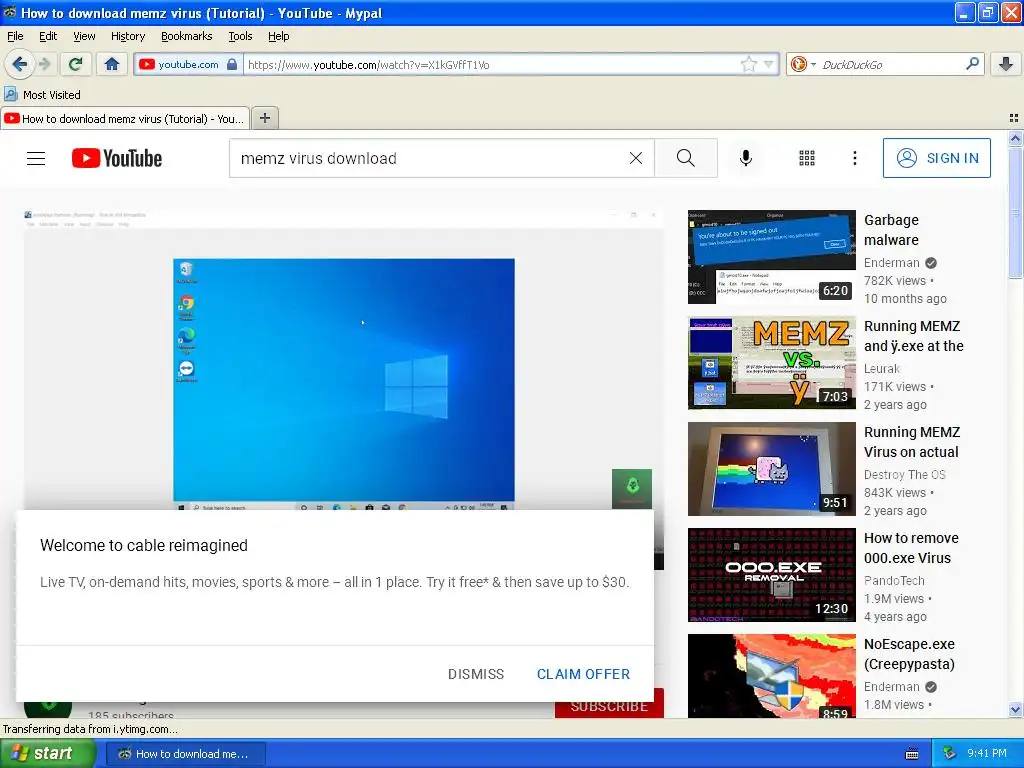This screenshot has width=1024, height=768.
Task: Click the padlock site security icon
Action: tap(232, 64)
